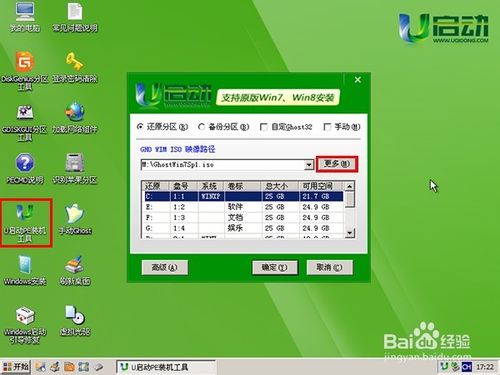Image resolution: width=500 pixels, height=375 pixels.
Task: Confirm with the 确定 button
Action: coord(274,267)
